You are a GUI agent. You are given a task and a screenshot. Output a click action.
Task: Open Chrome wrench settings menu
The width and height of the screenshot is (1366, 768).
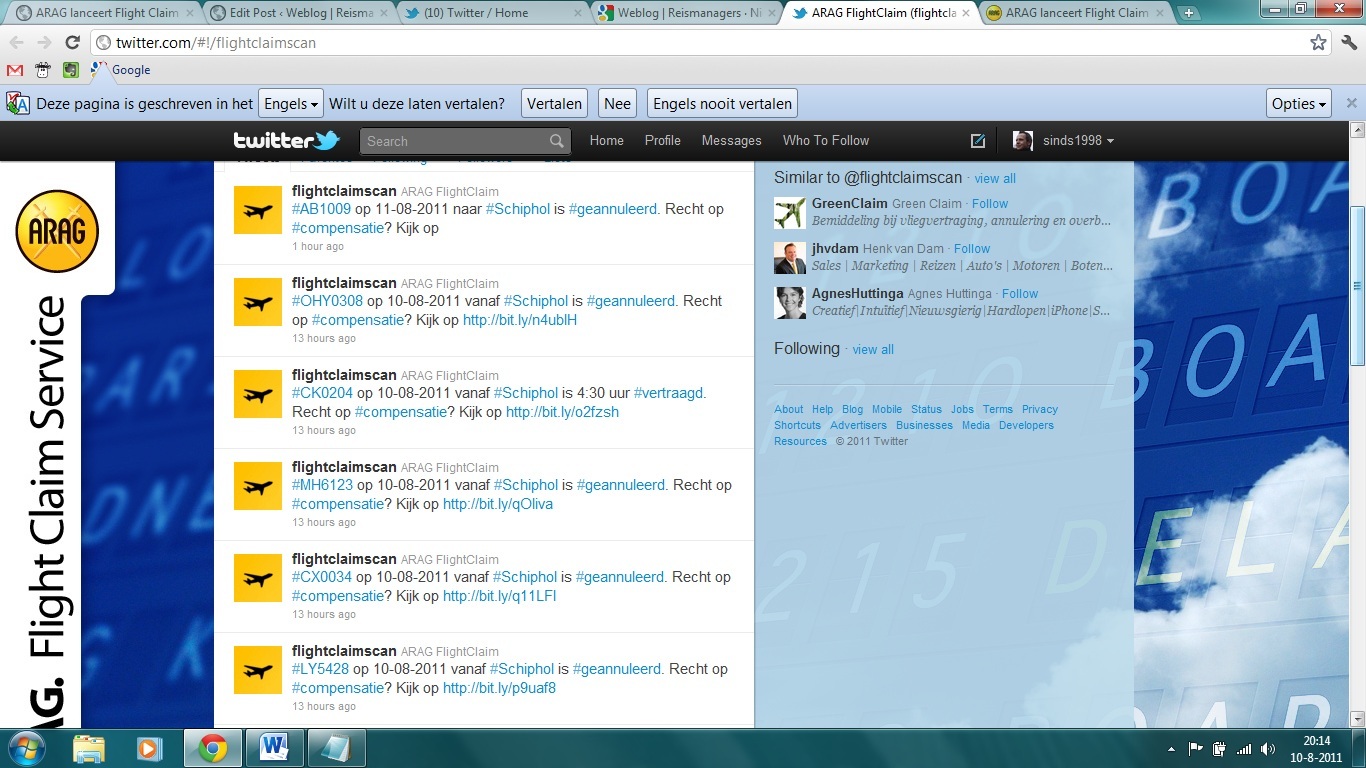click(1349, 43)
